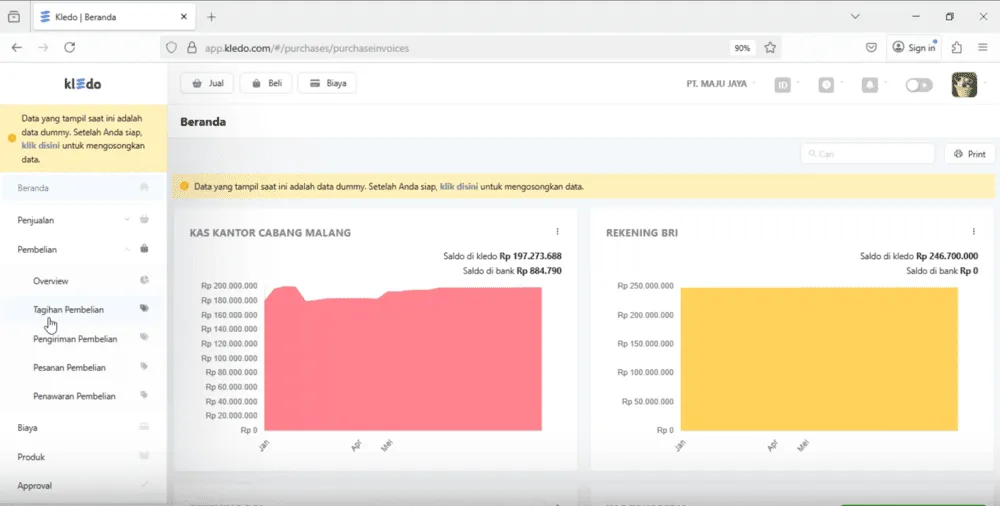This screenshot has height=506, width=1000.
Task: Click the address bar URL
Action: [x=307, y=48]
